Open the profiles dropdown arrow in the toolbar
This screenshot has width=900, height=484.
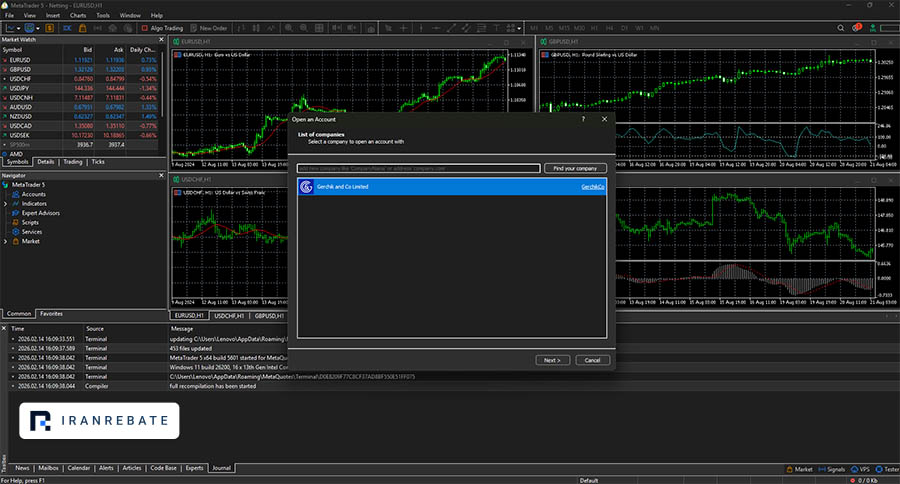[x=38, y=28]
